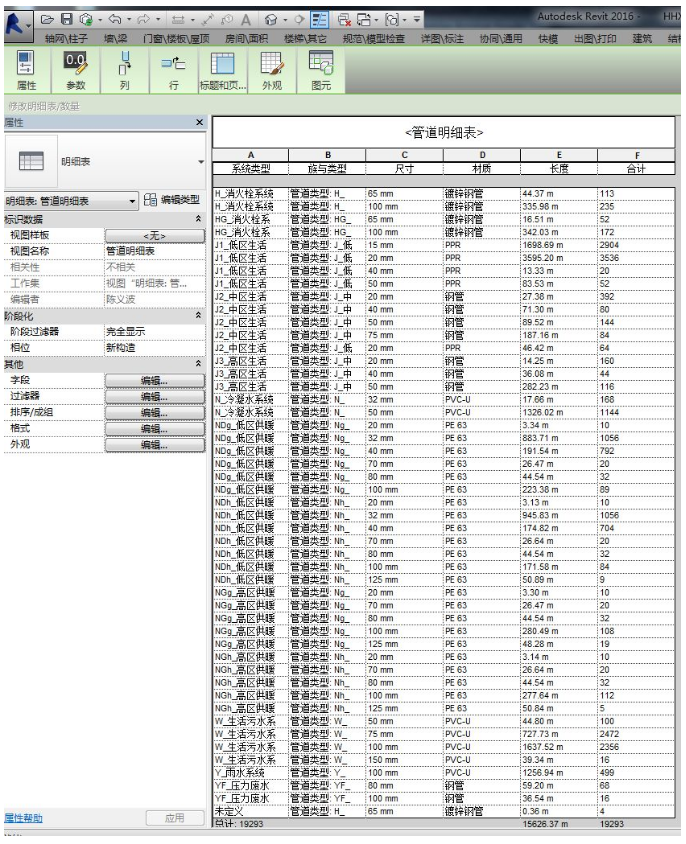The image size is (686, 844).
Task: Open the 规范\模型检查 ribbon tab
Action: (374, 39)
